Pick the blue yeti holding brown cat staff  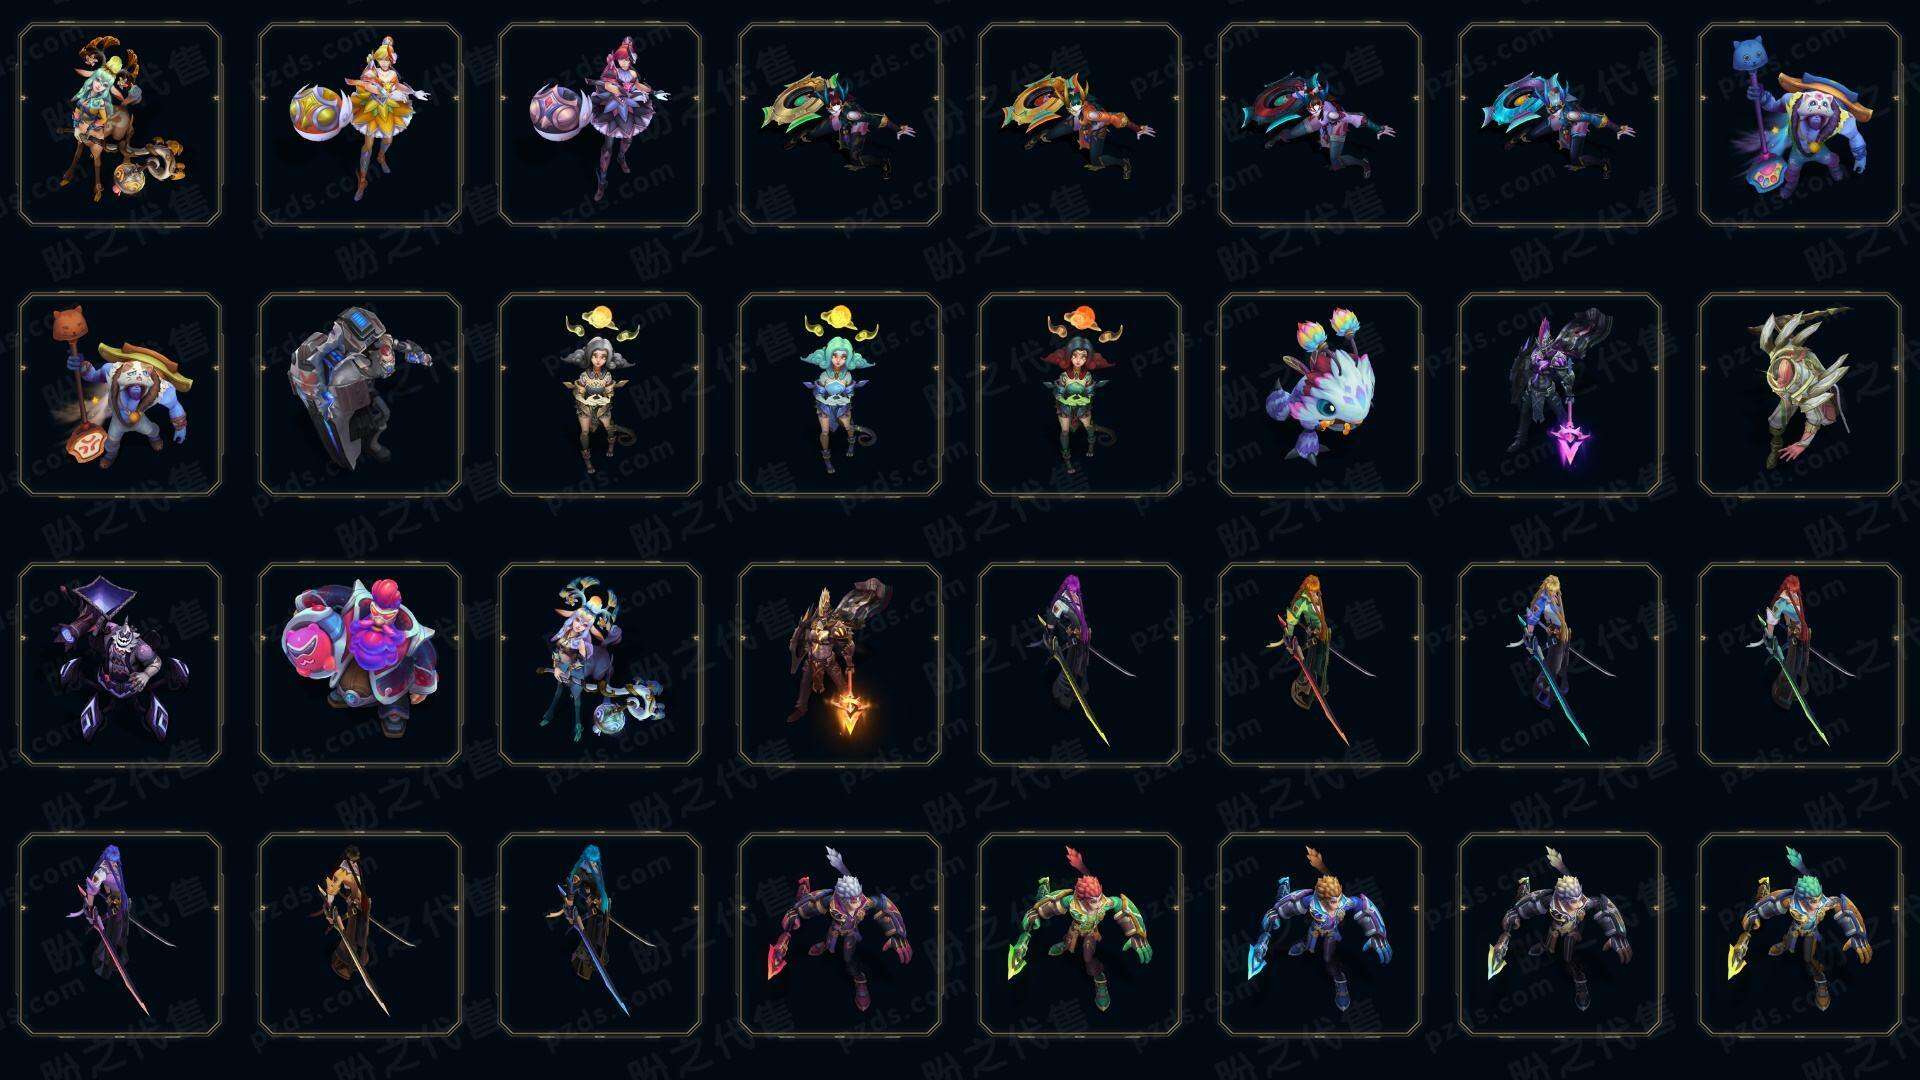[x=120, y=394]
